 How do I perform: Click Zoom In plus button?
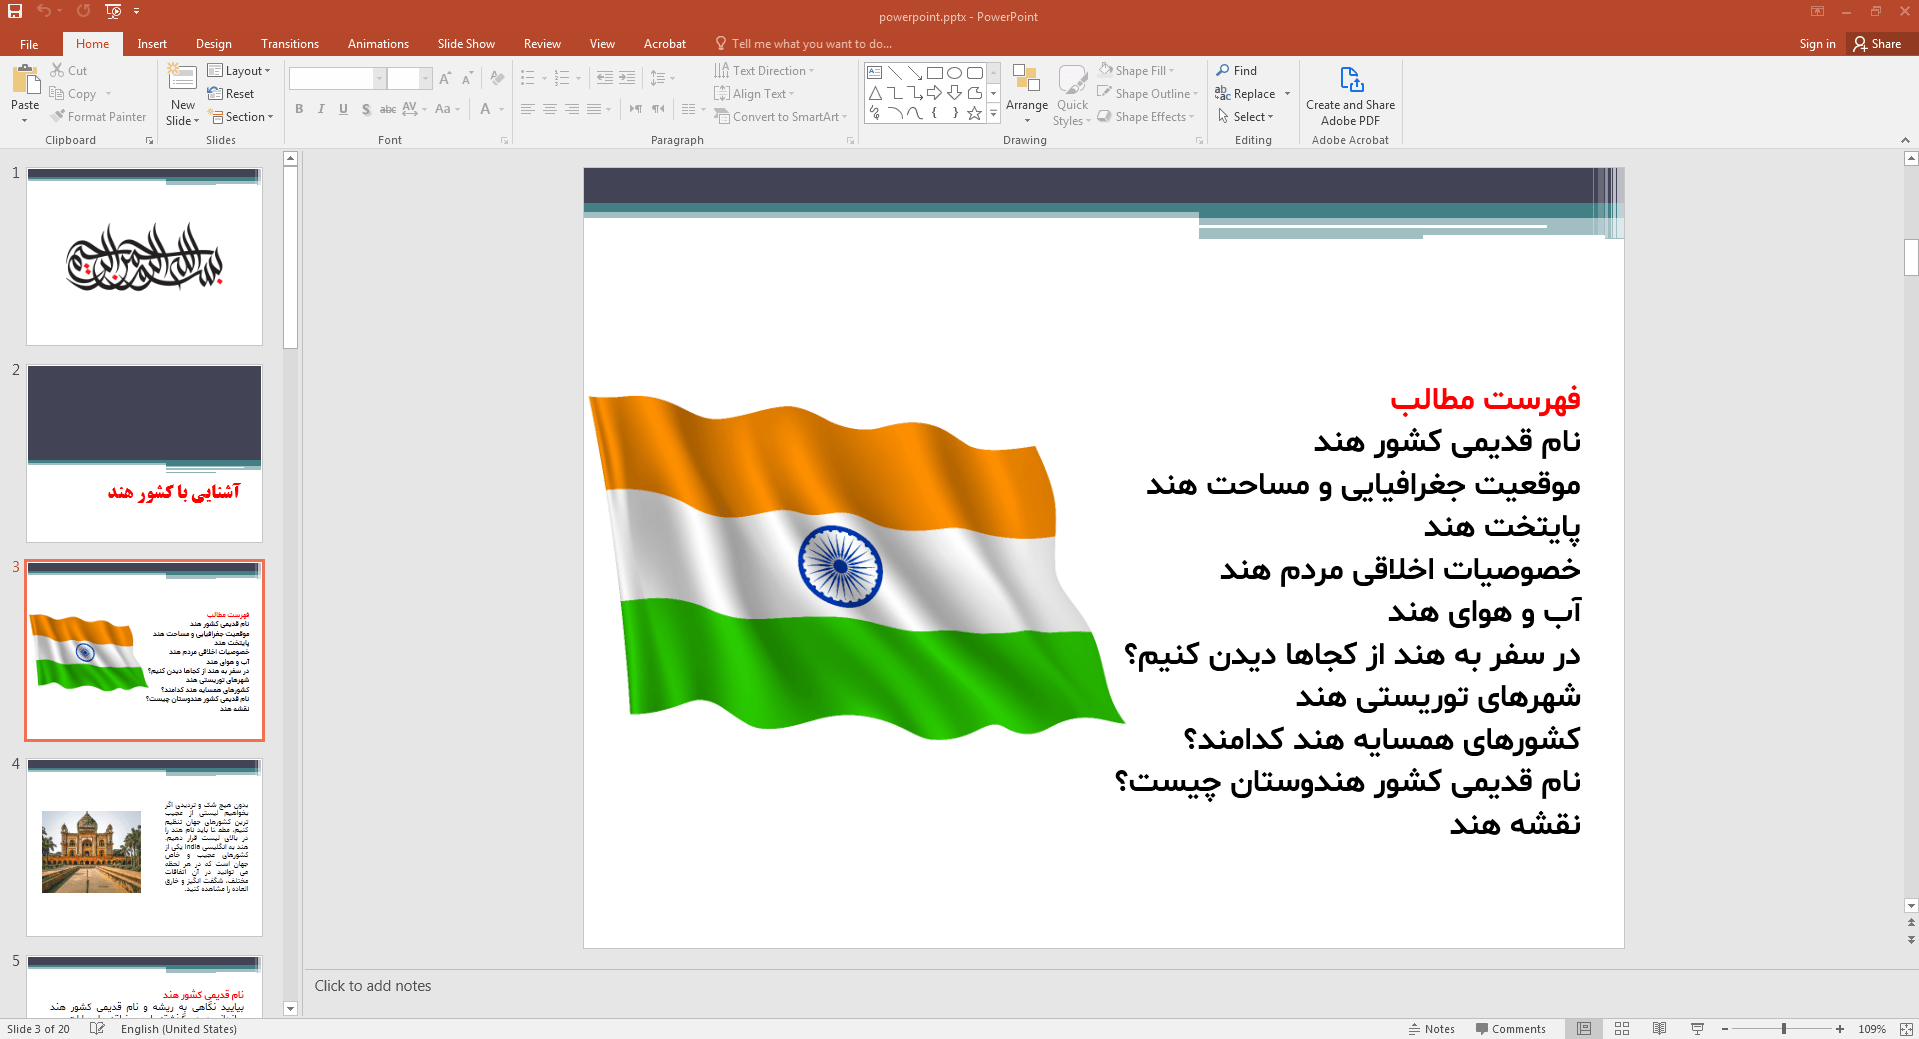point(1839,1028)
